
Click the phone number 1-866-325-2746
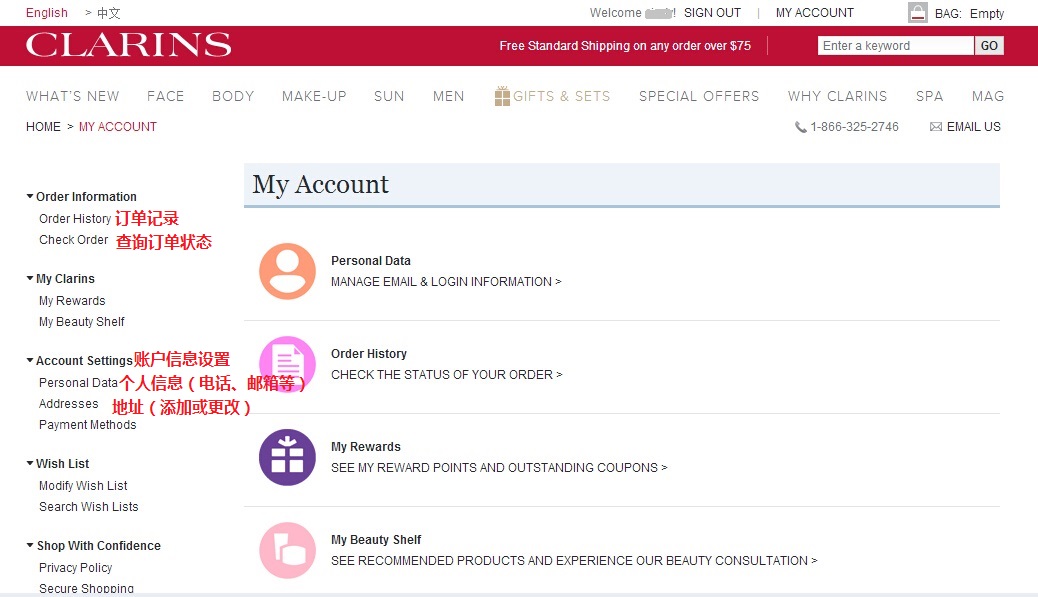click(x=855, y=126)
